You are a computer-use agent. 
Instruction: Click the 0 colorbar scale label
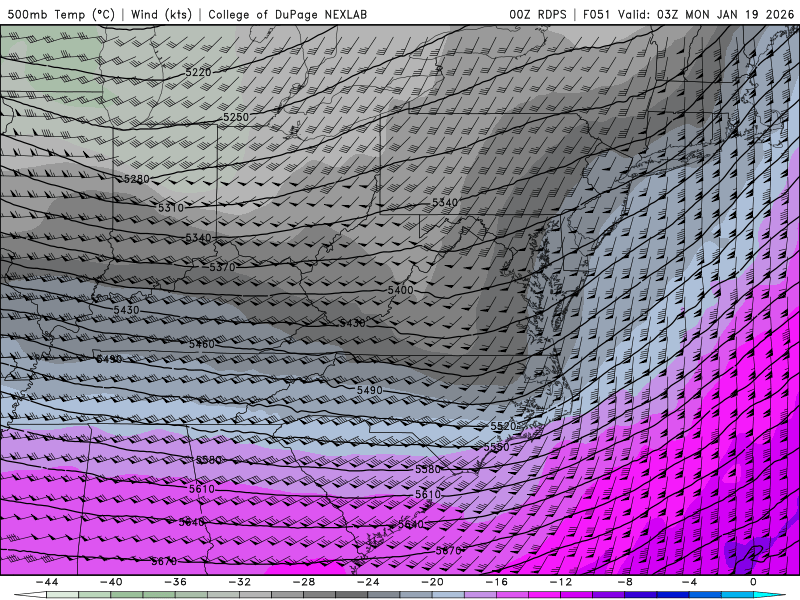coord(754,582)
